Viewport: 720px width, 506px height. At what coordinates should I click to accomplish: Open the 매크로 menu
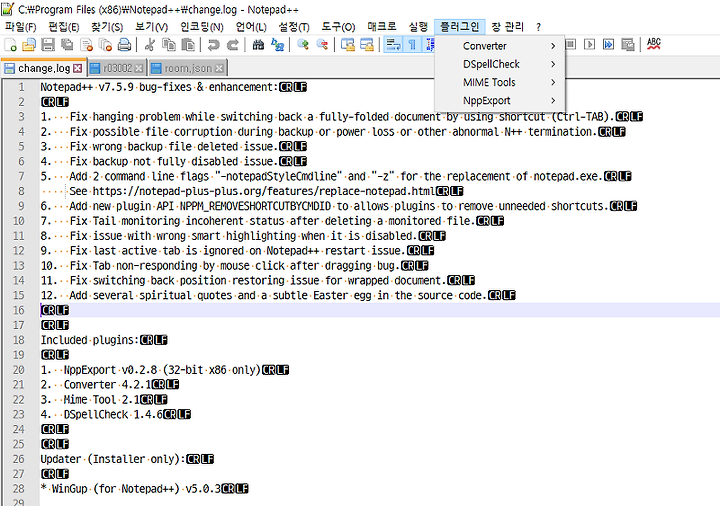click(382, 27)
